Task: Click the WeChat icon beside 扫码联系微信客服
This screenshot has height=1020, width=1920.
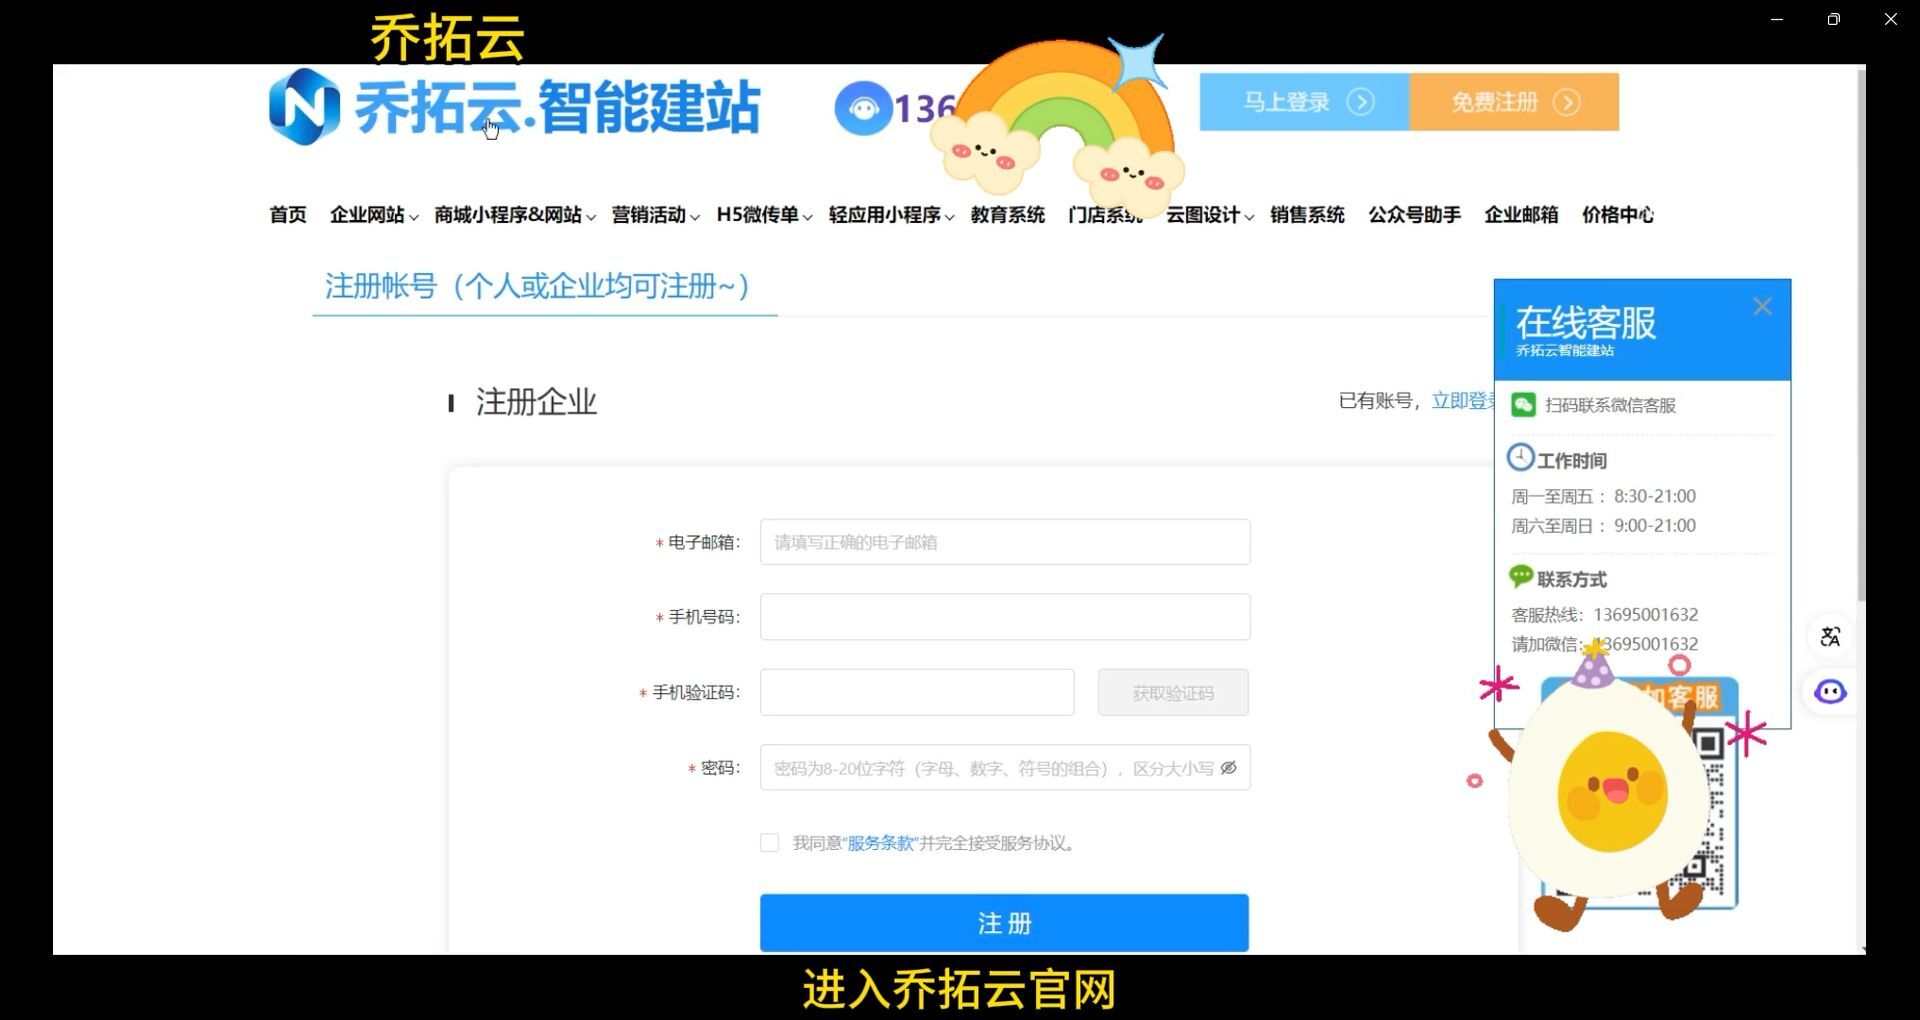Action: [x=1523, y=404]
